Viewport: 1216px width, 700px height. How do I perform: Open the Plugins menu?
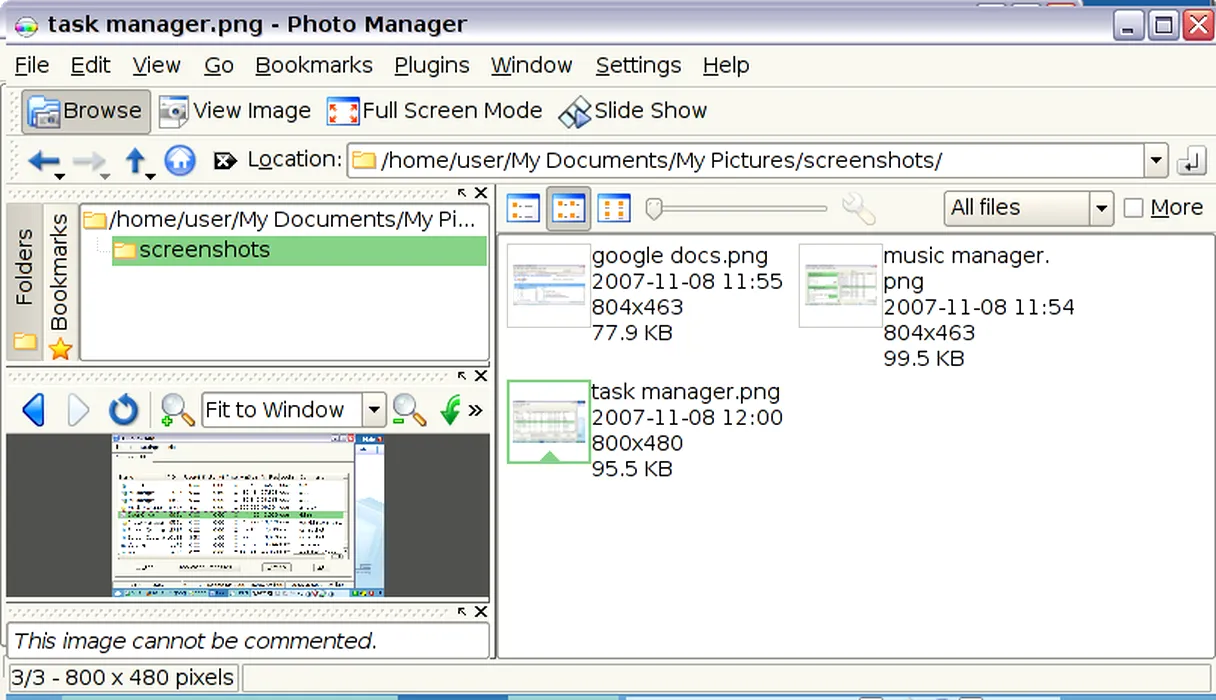[431, 65]
